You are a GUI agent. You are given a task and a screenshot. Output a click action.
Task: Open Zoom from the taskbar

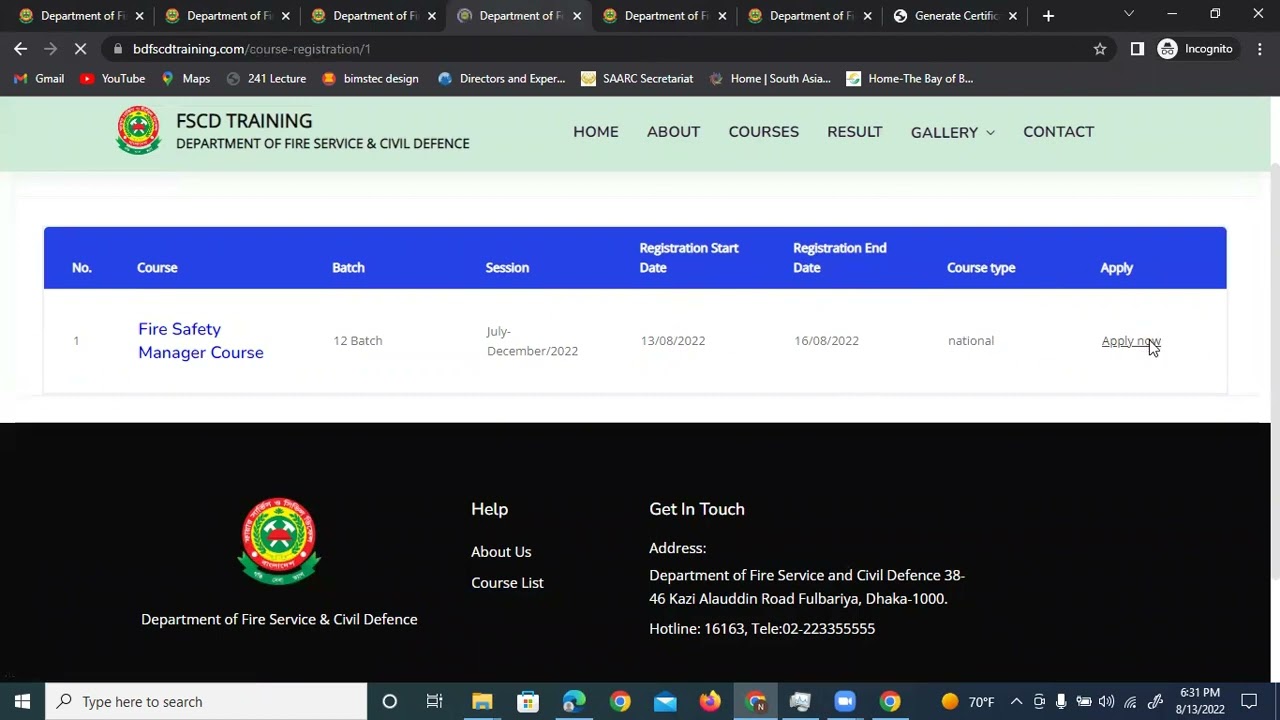(x=845, y=702)
